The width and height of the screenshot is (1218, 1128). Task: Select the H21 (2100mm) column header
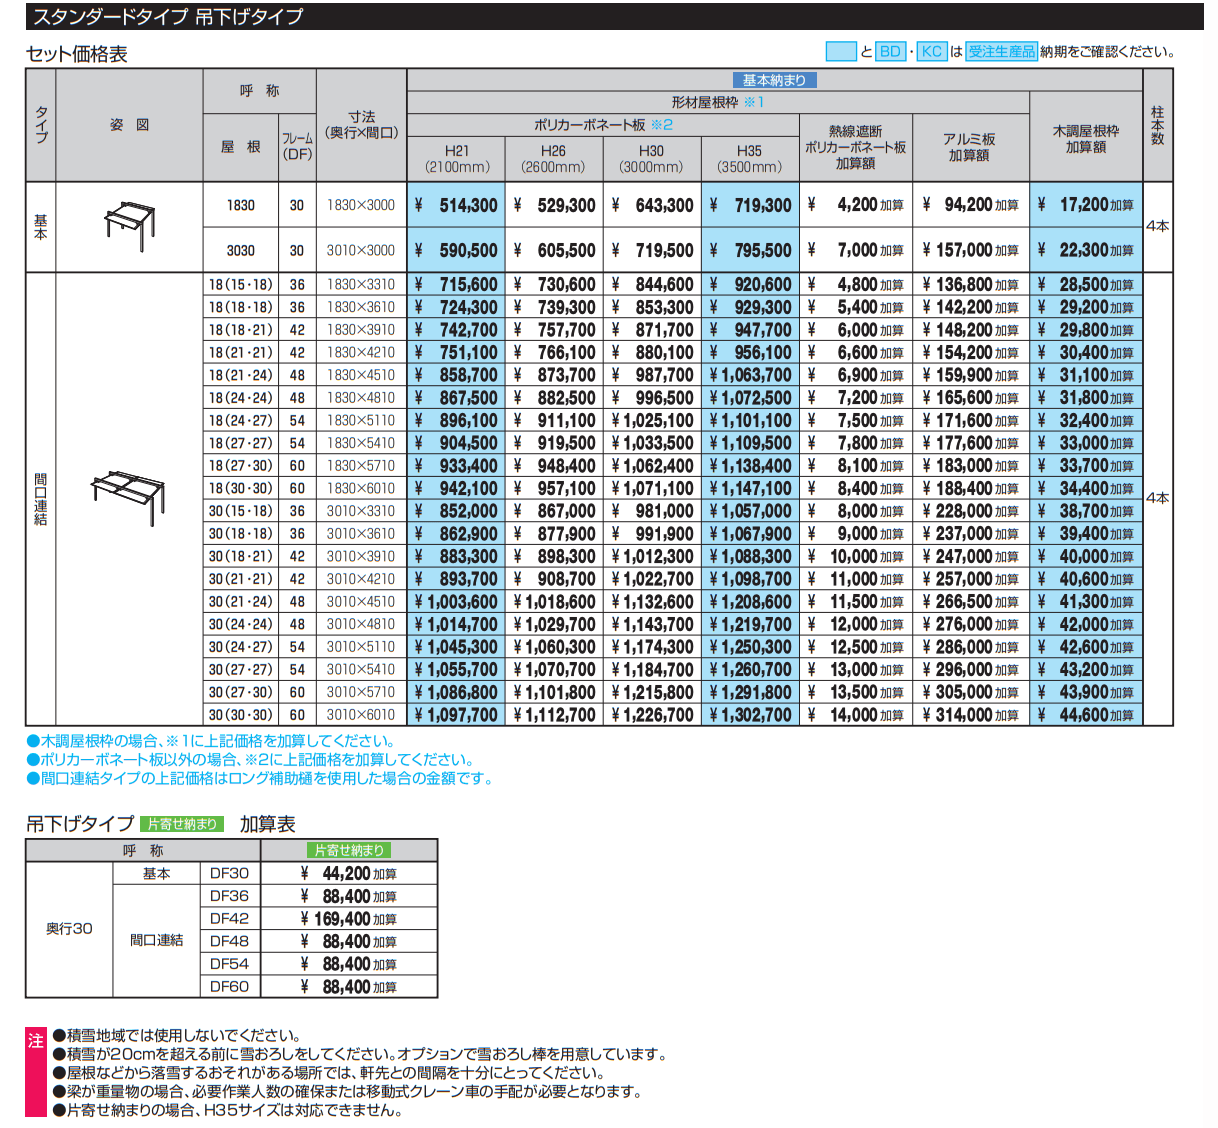pos(457,158)
